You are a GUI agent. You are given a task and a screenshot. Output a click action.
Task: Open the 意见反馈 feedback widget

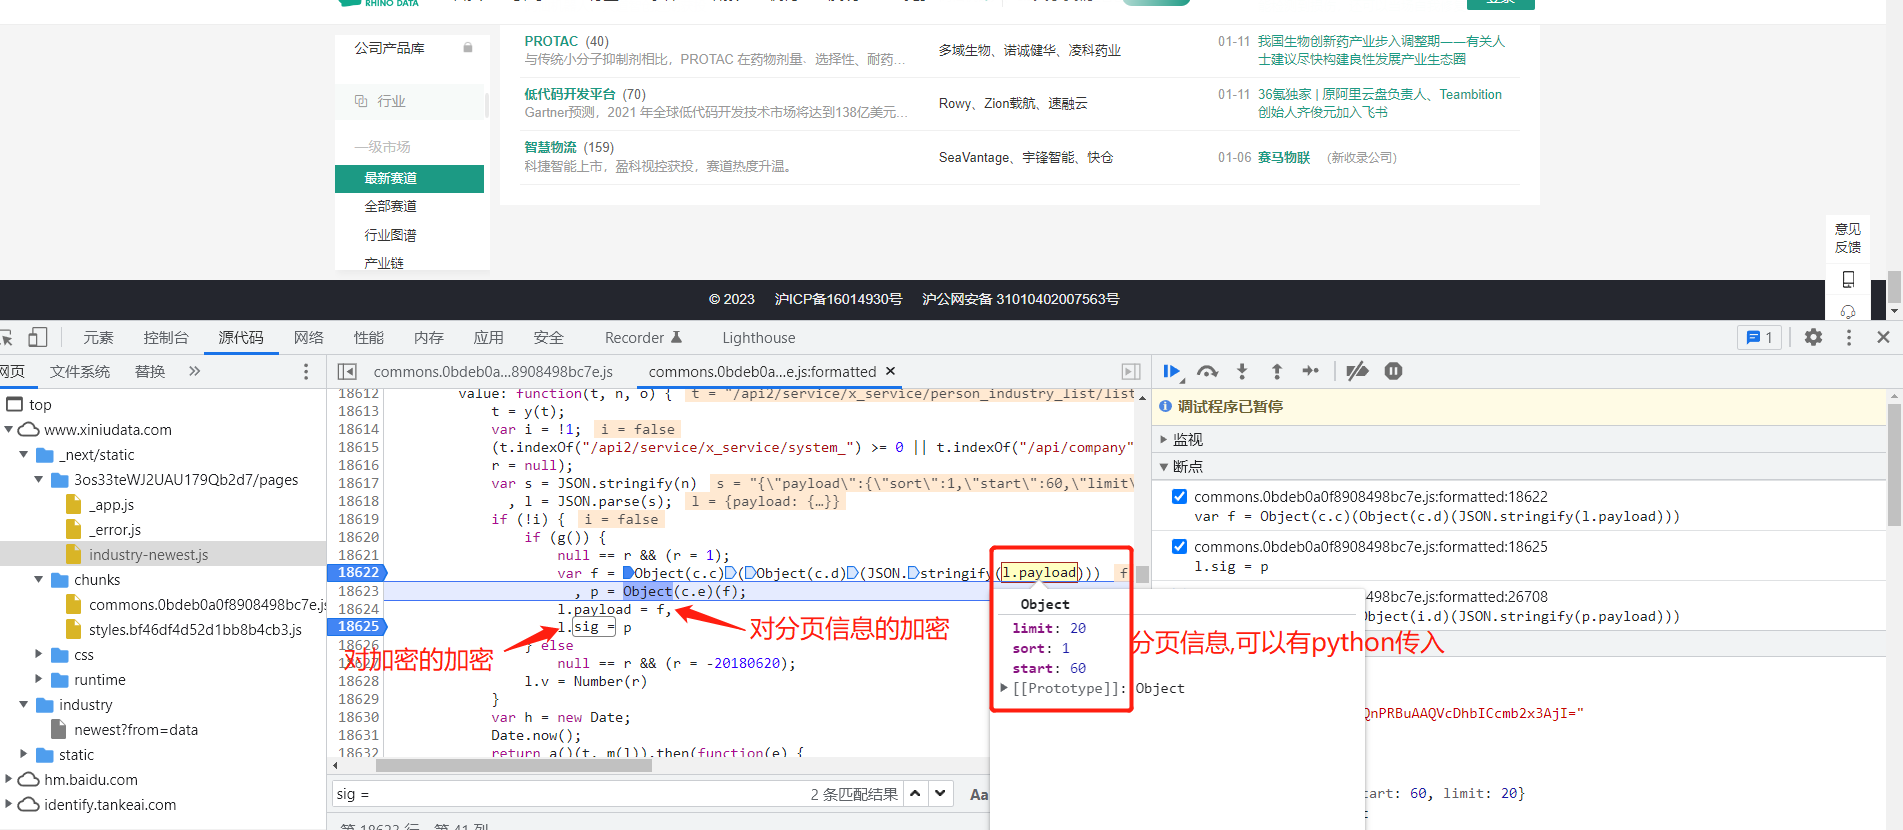[1848, 238]
